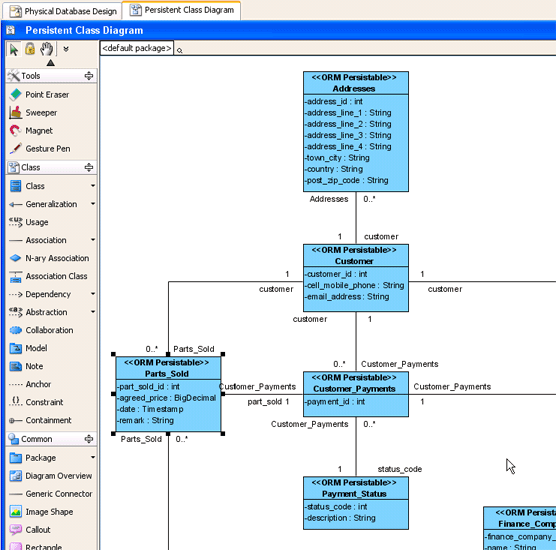Click the post_zip_code : String attribute
The width and height of the screenshot is (556, 550).
(347, 180)
